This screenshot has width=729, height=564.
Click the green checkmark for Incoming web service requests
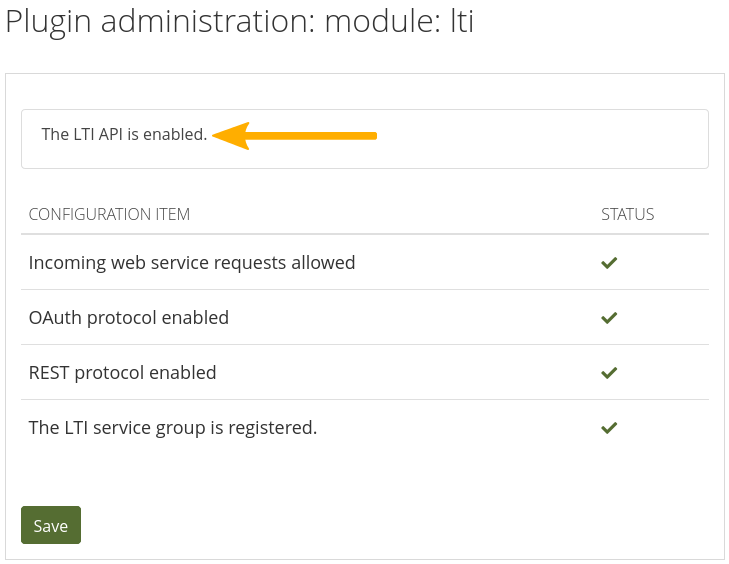pos(608,263)
